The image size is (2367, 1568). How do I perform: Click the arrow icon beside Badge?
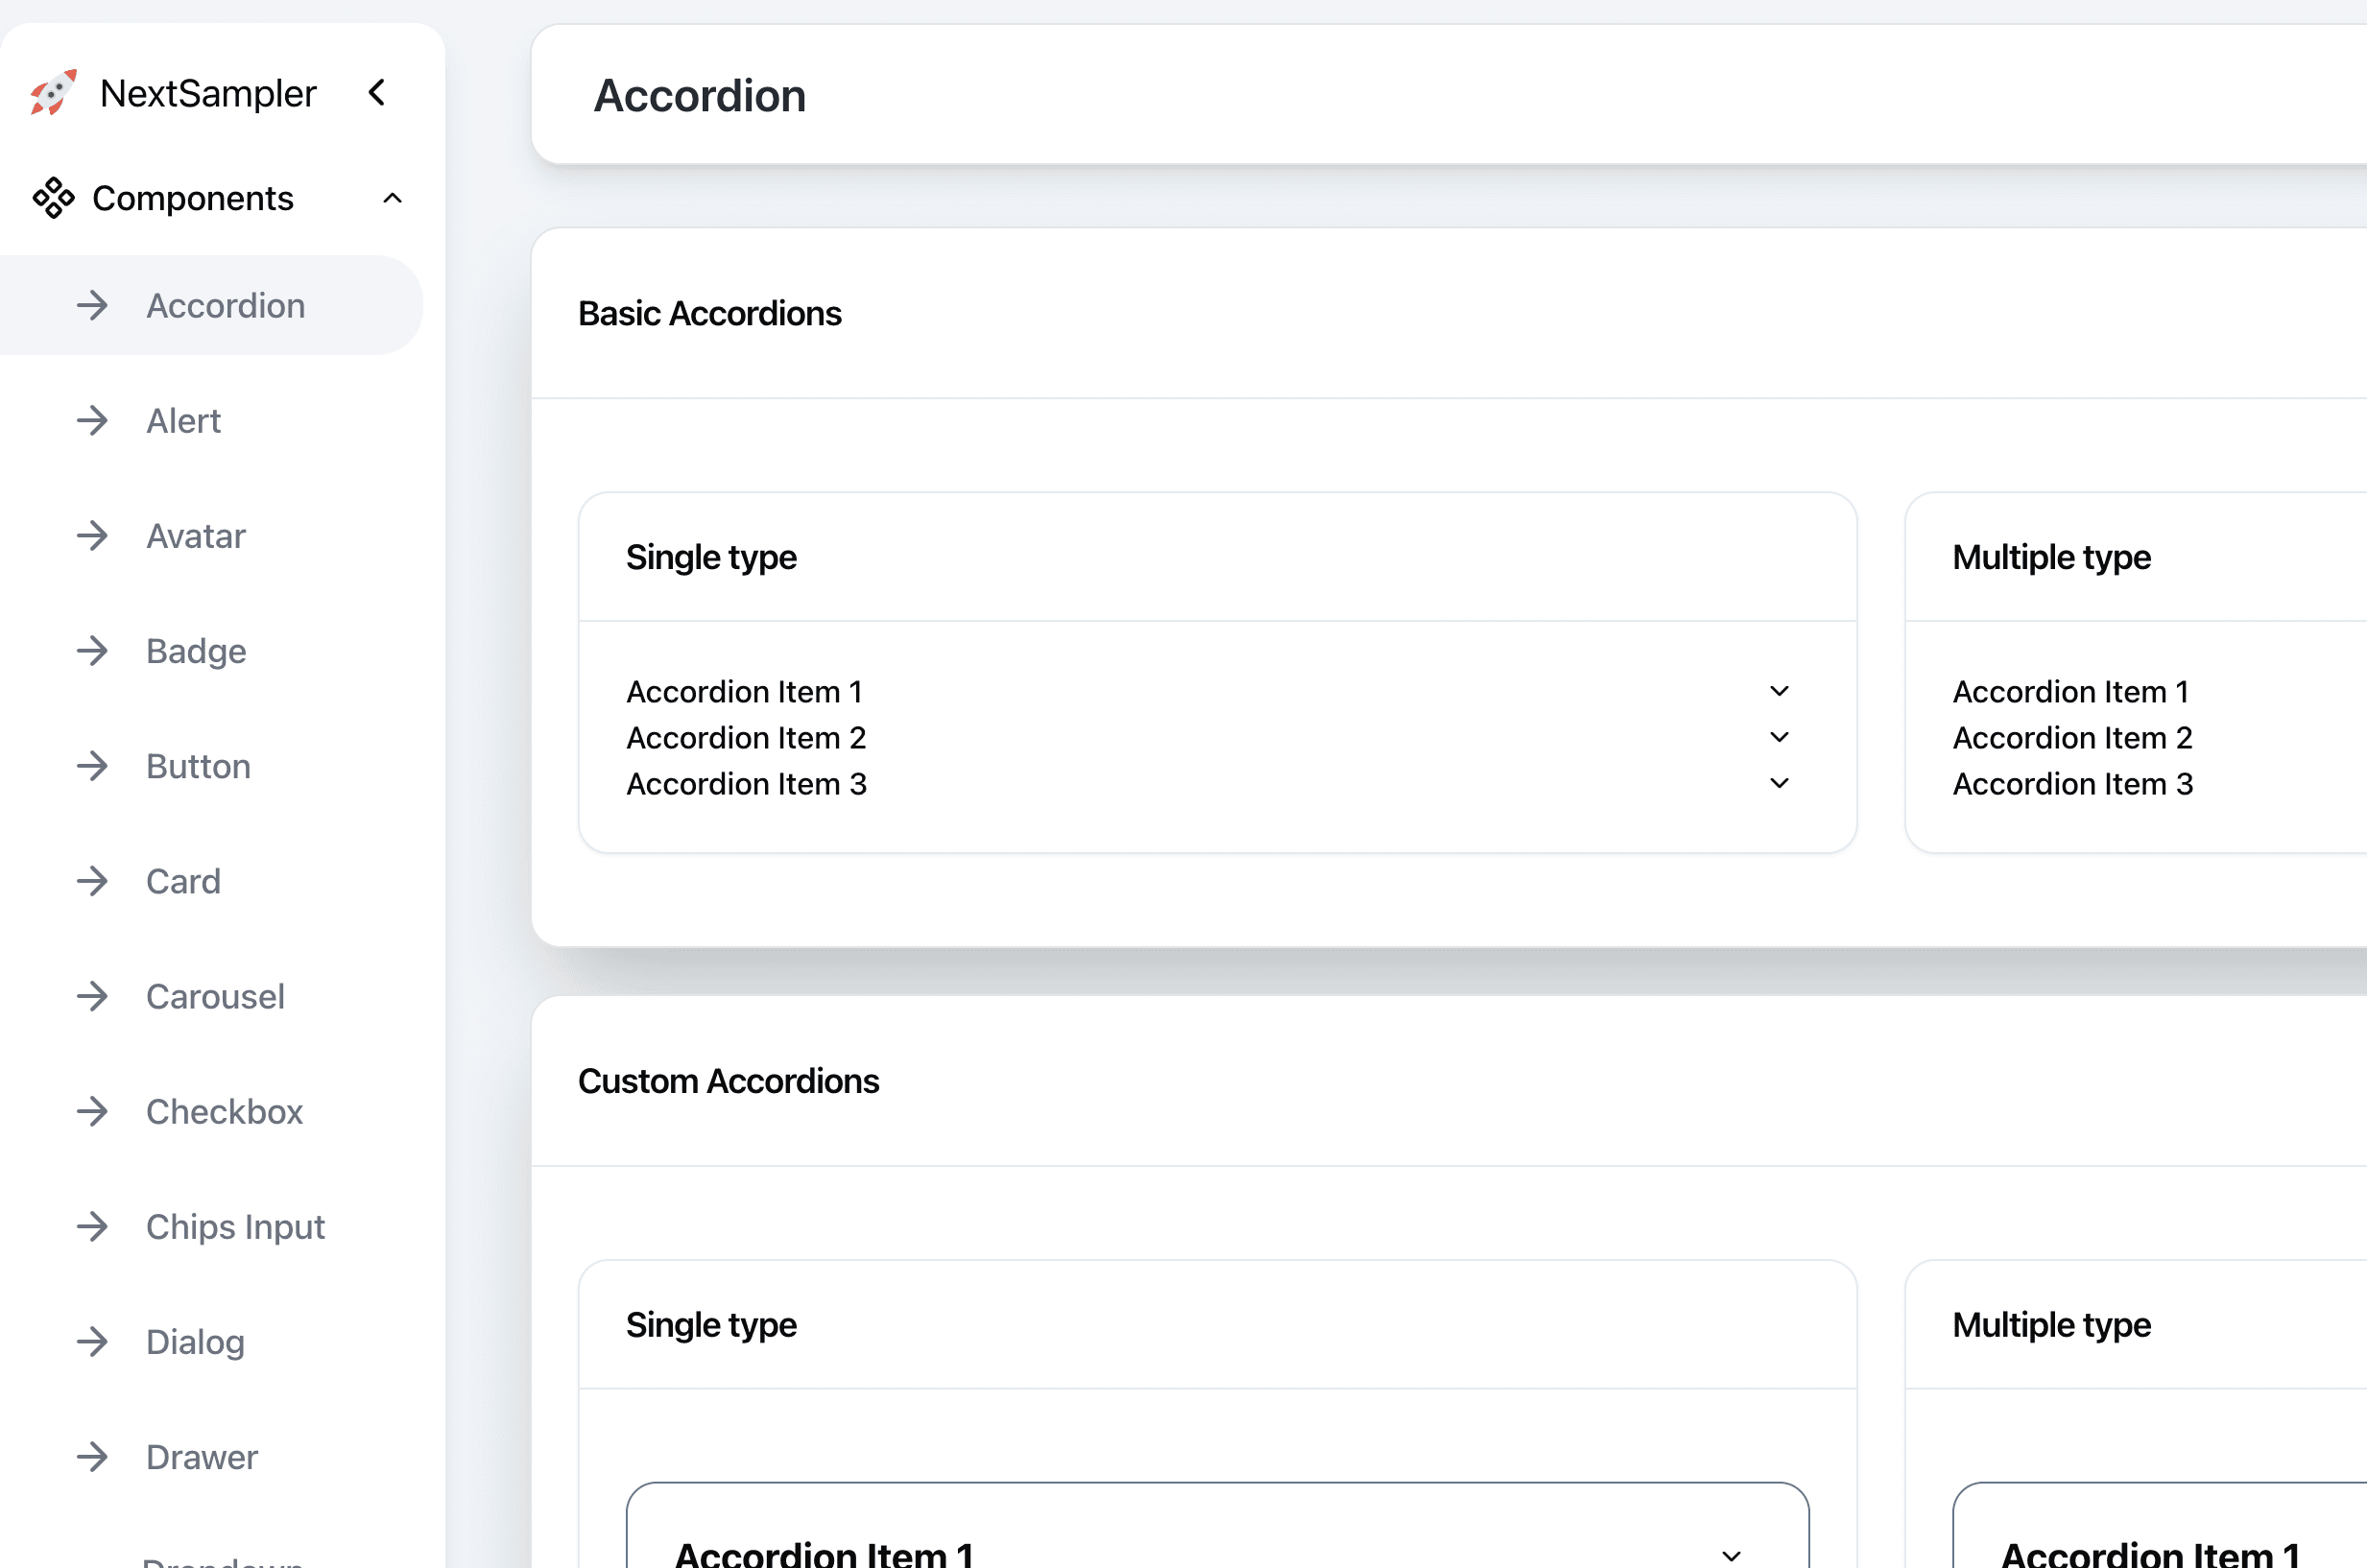[92, 651]
